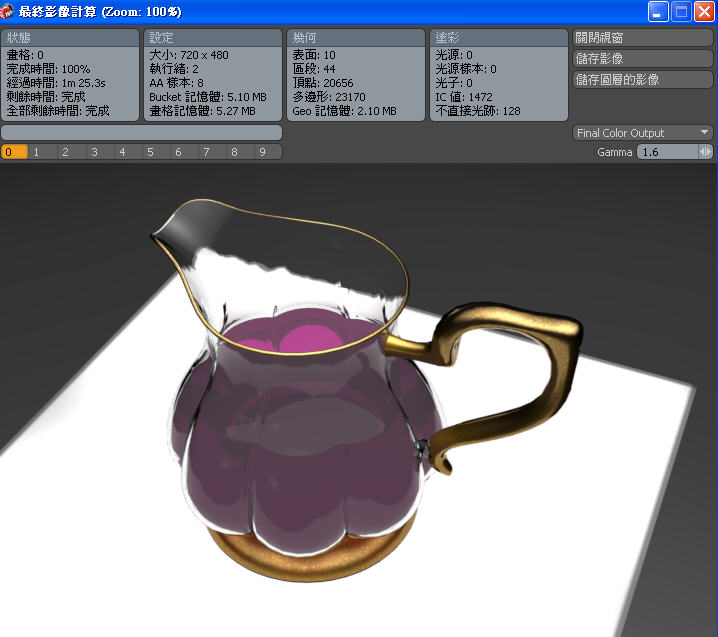
Task: Click the application icon in title bar
Action: tap(6, 11)
